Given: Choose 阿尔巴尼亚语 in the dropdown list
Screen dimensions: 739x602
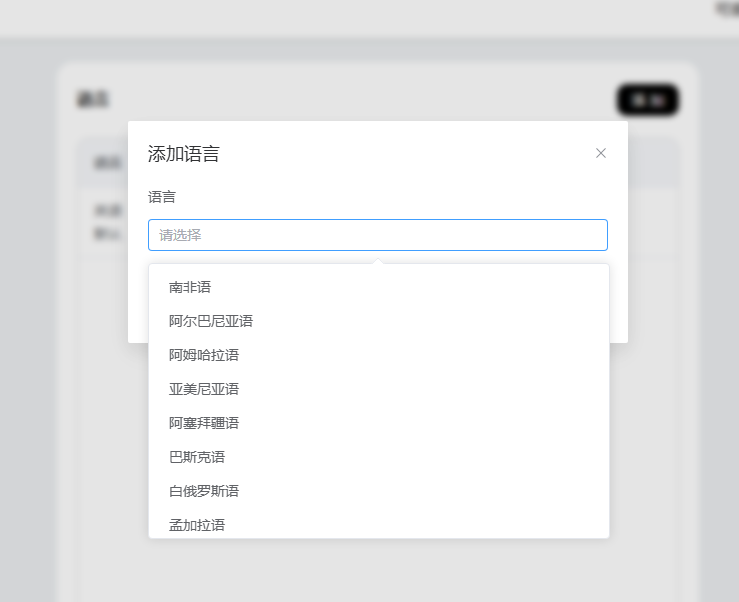Looking at the screenshot, I should click(x=211, y=321).
